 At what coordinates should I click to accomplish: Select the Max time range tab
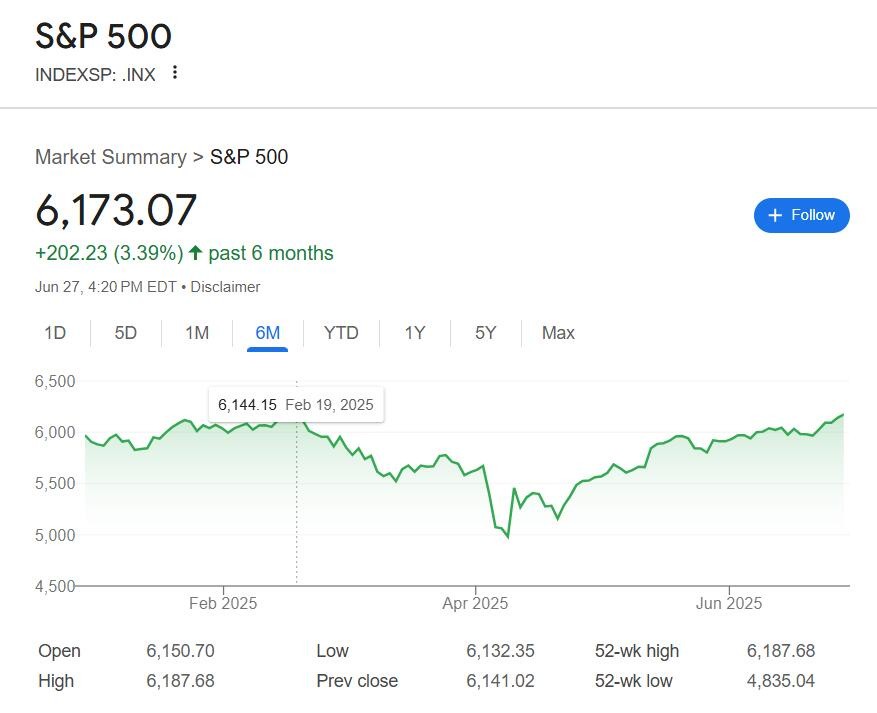click(558, 333)
